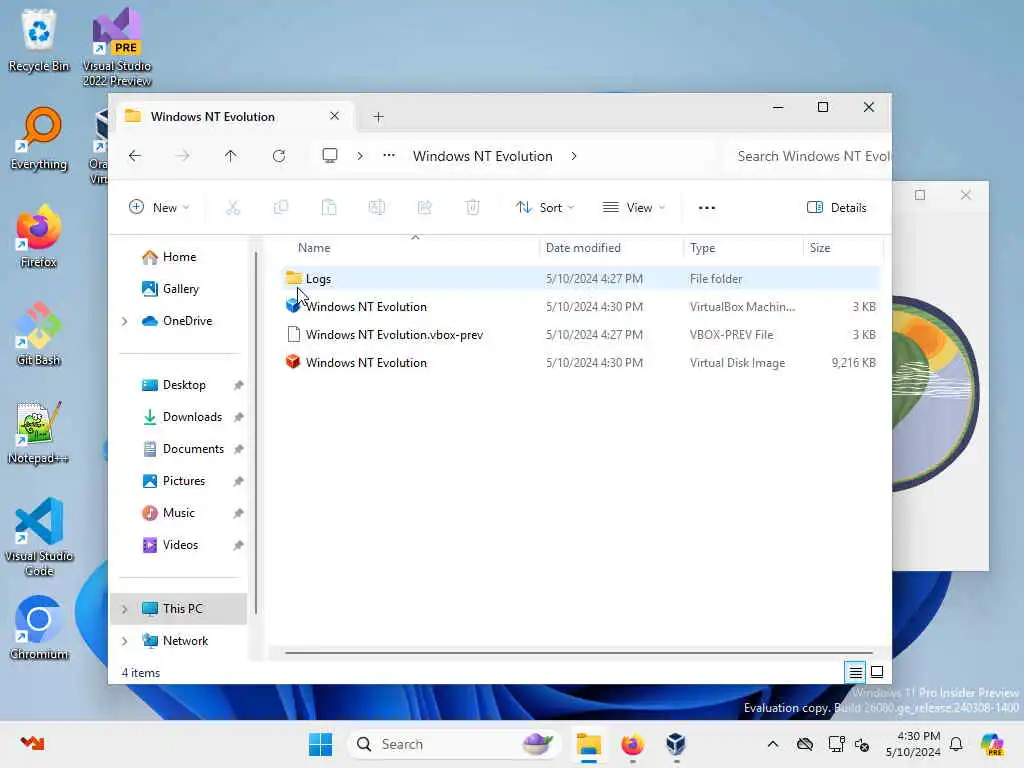Click the This PC monitor icon in address bar
Screen dimensions: 1024x768
[330, 156]
